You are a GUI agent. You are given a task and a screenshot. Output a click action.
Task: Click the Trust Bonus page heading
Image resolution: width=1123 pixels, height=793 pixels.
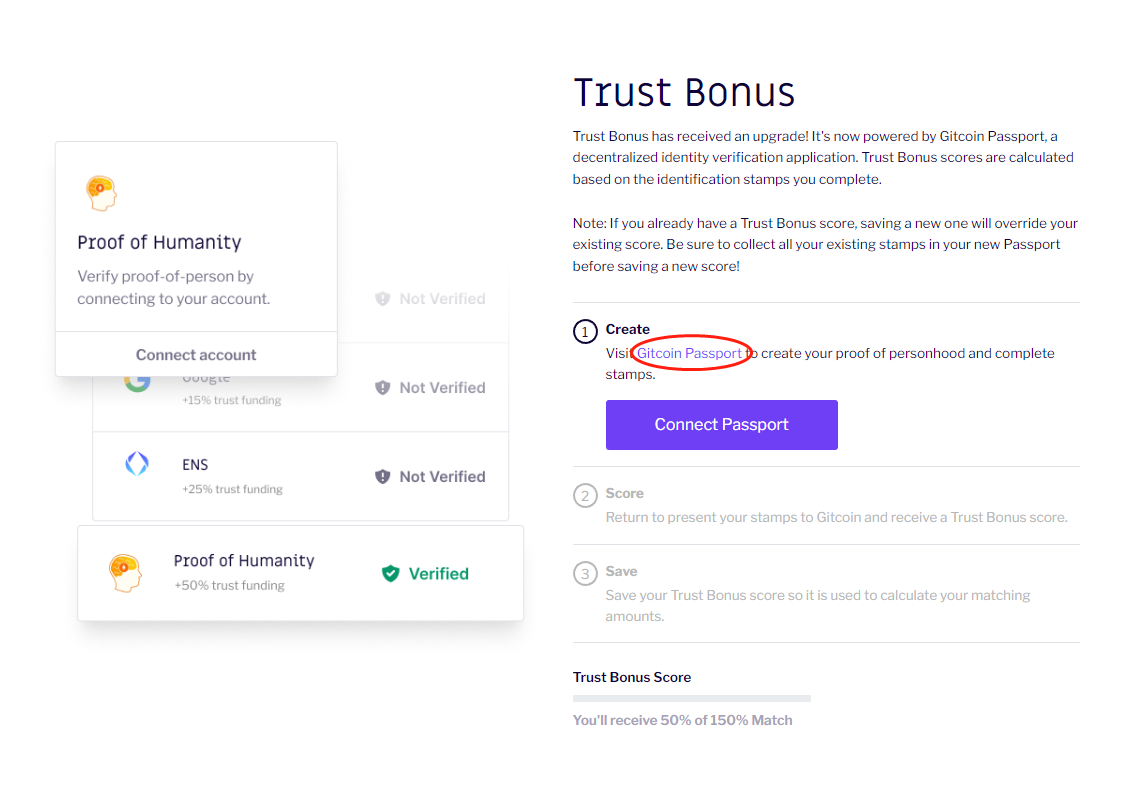click(x=684, y=93)
